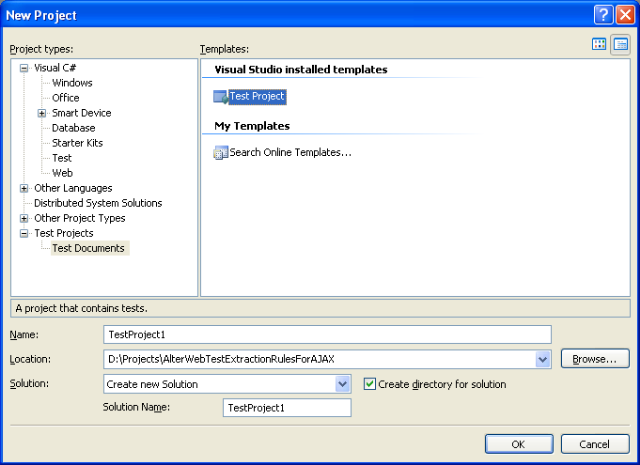Image resolution: width=640 pixels, height=465 pixels.
Task: Click the 'A project that contains tests.' description
Action: tap(81, 308)
